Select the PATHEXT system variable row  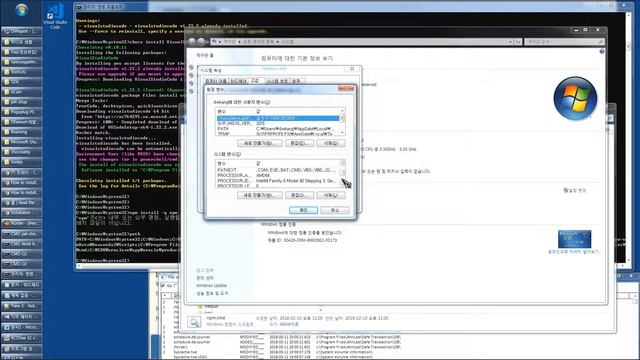pyautogui.click(x=278, y=170)
